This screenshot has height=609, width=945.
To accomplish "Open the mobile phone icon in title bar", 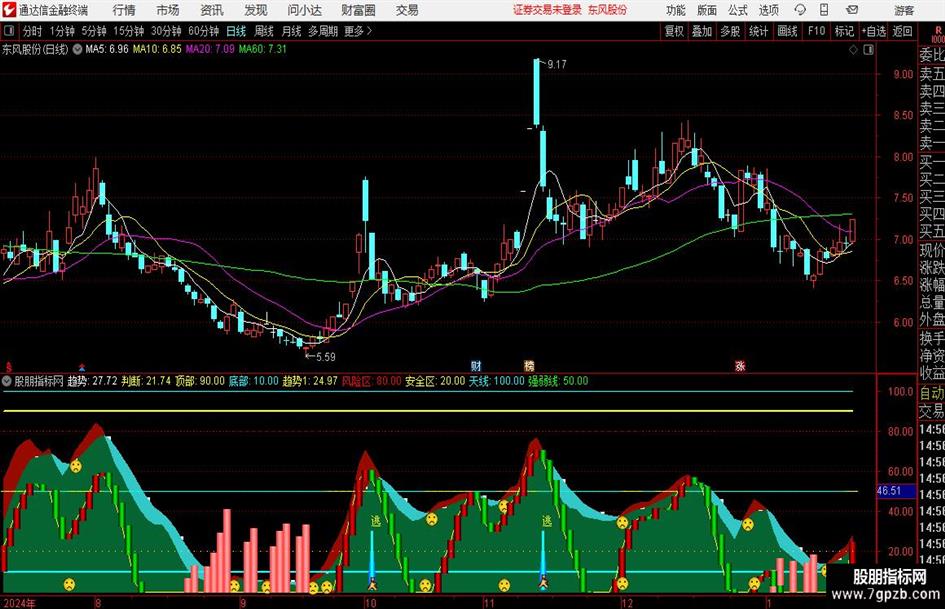I will pyautogui.click(x=824, y=10).
